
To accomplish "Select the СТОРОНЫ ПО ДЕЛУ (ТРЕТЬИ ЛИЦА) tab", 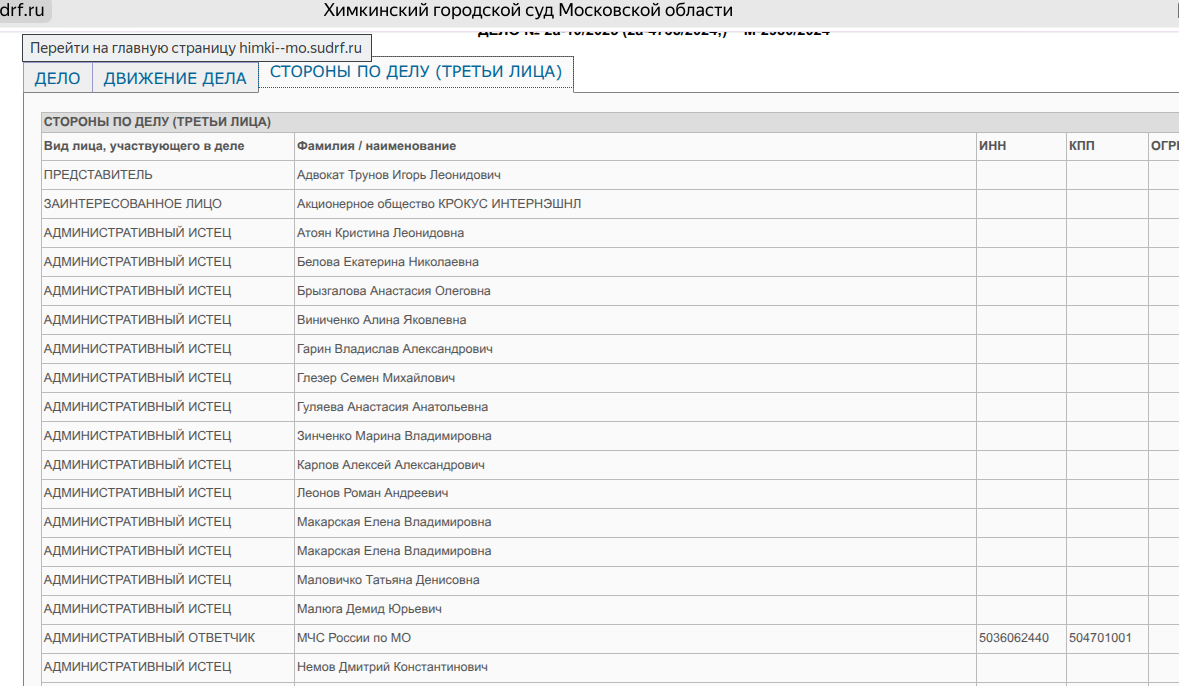I will pyautogui.click(x=416, y=72).
